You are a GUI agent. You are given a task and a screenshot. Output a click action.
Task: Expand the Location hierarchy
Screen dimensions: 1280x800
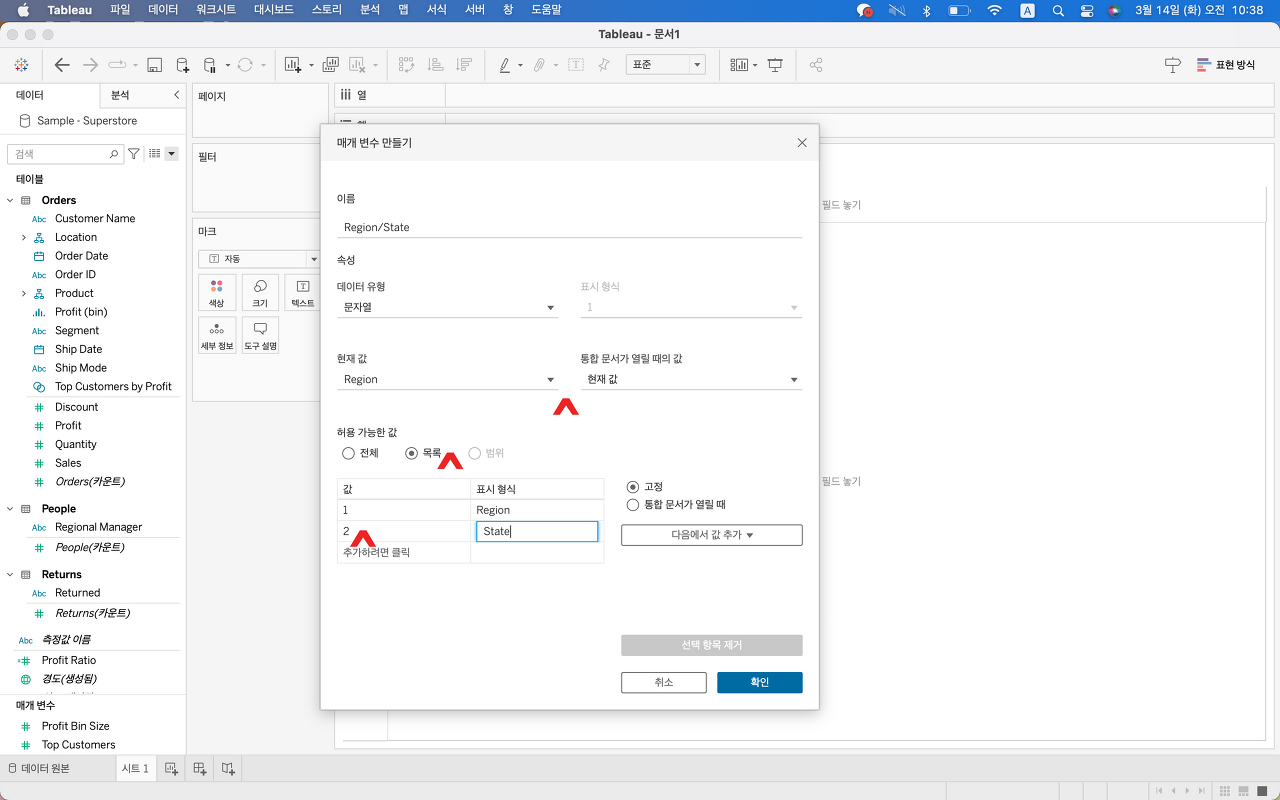23,237
